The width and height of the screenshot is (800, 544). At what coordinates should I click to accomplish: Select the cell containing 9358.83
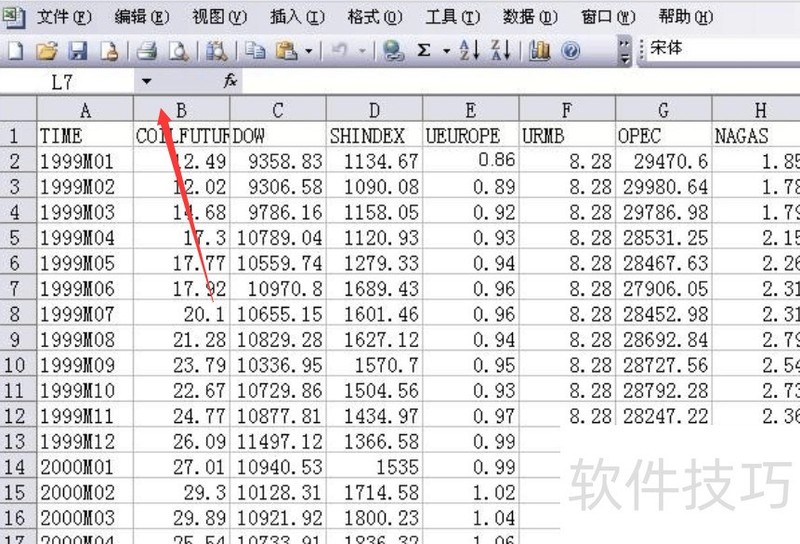(278, 161)
